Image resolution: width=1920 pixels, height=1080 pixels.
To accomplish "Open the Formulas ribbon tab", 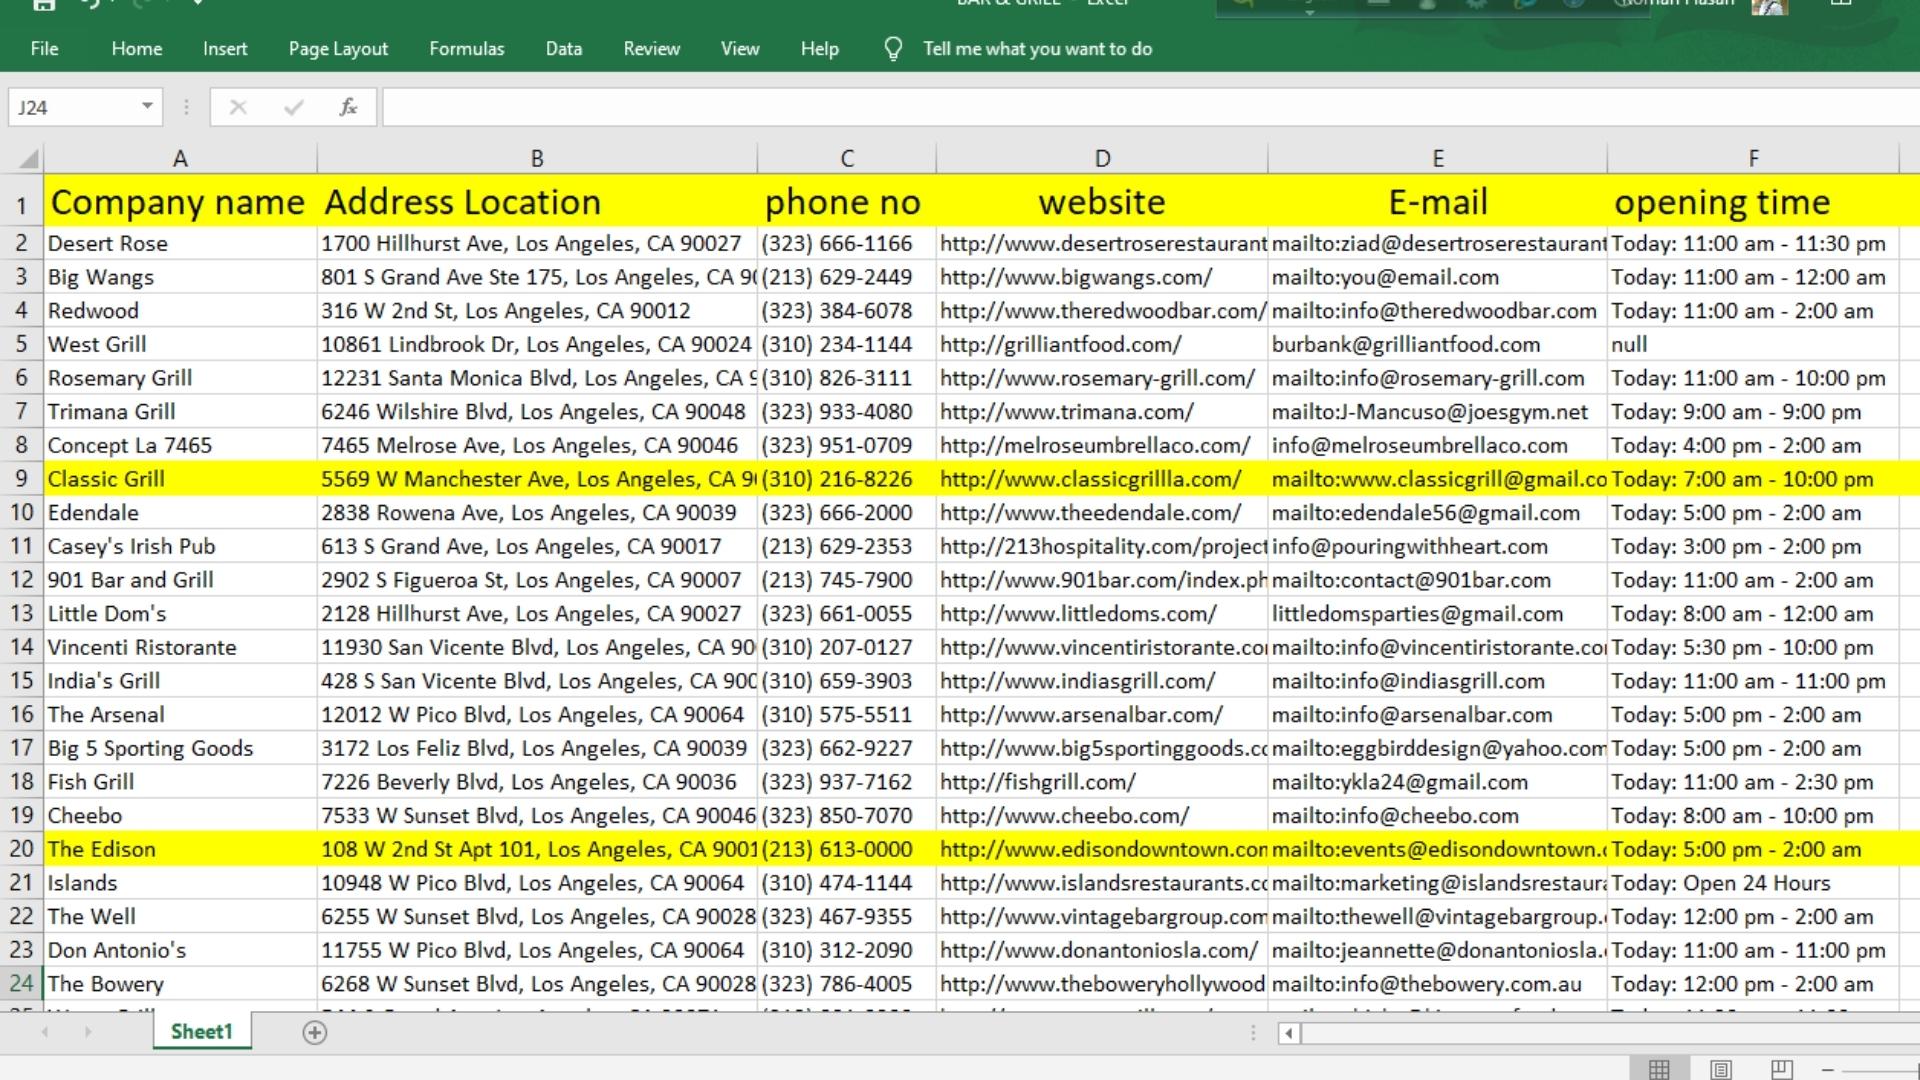I will (466, 49).
